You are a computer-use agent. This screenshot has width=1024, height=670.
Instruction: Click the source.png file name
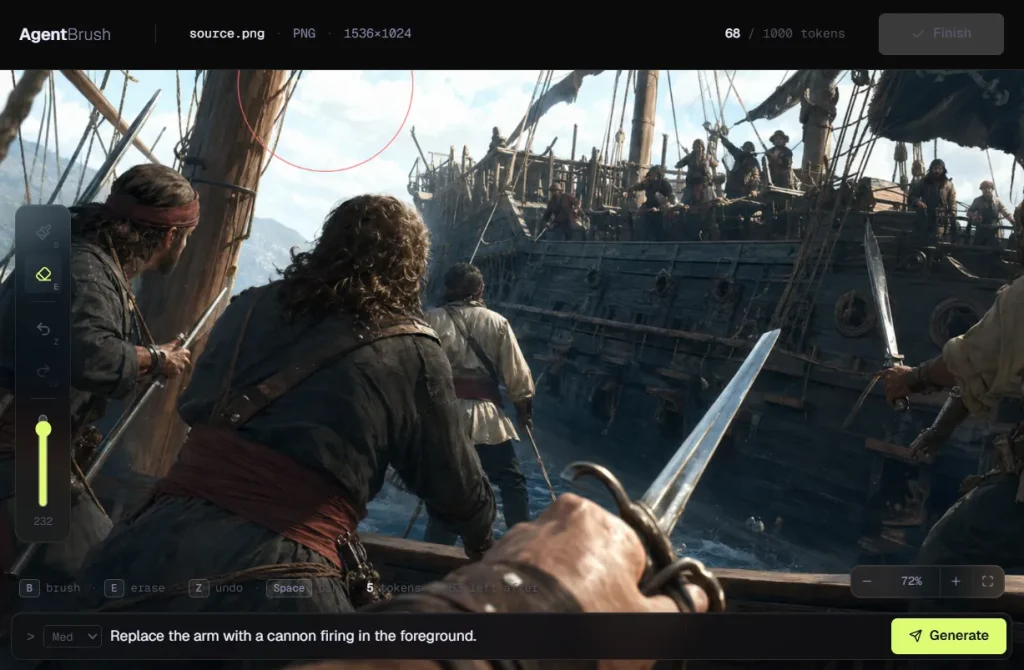click(227, 33)
